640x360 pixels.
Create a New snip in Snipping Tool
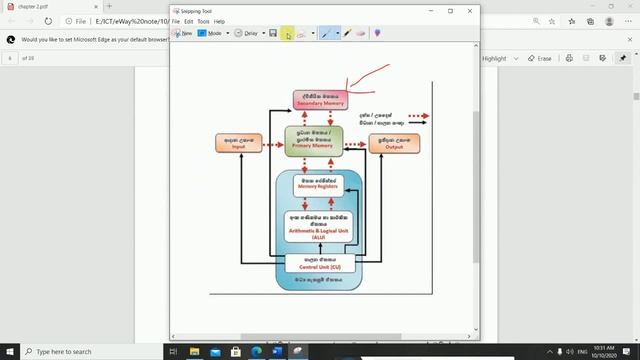click(182, 33)
